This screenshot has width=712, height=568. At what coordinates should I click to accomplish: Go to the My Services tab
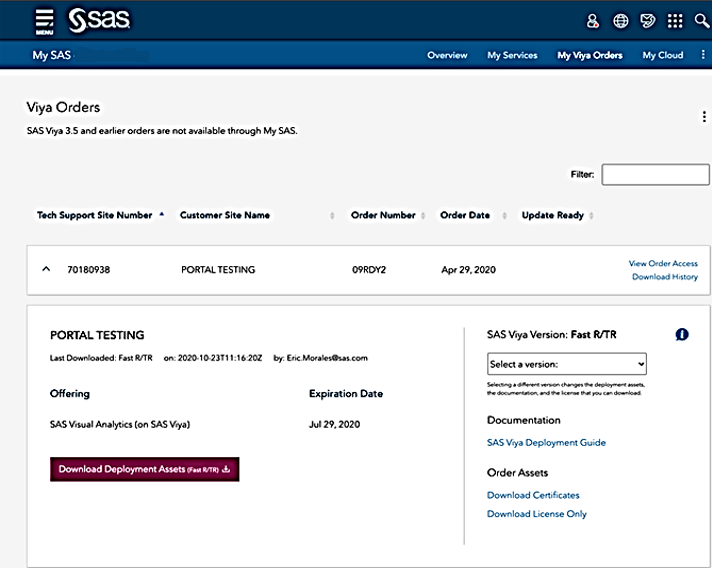[512, 55]
